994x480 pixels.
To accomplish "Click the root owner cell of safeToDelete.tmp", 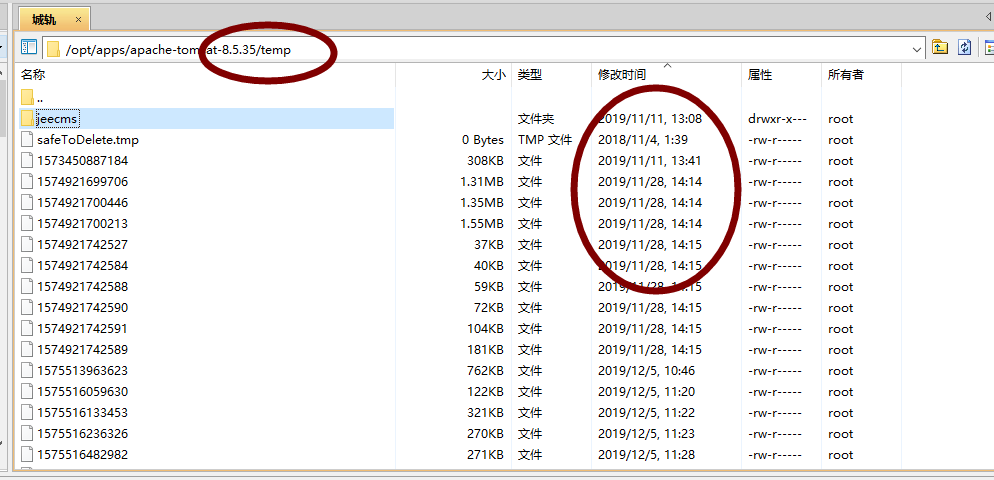I will [841, 140].
